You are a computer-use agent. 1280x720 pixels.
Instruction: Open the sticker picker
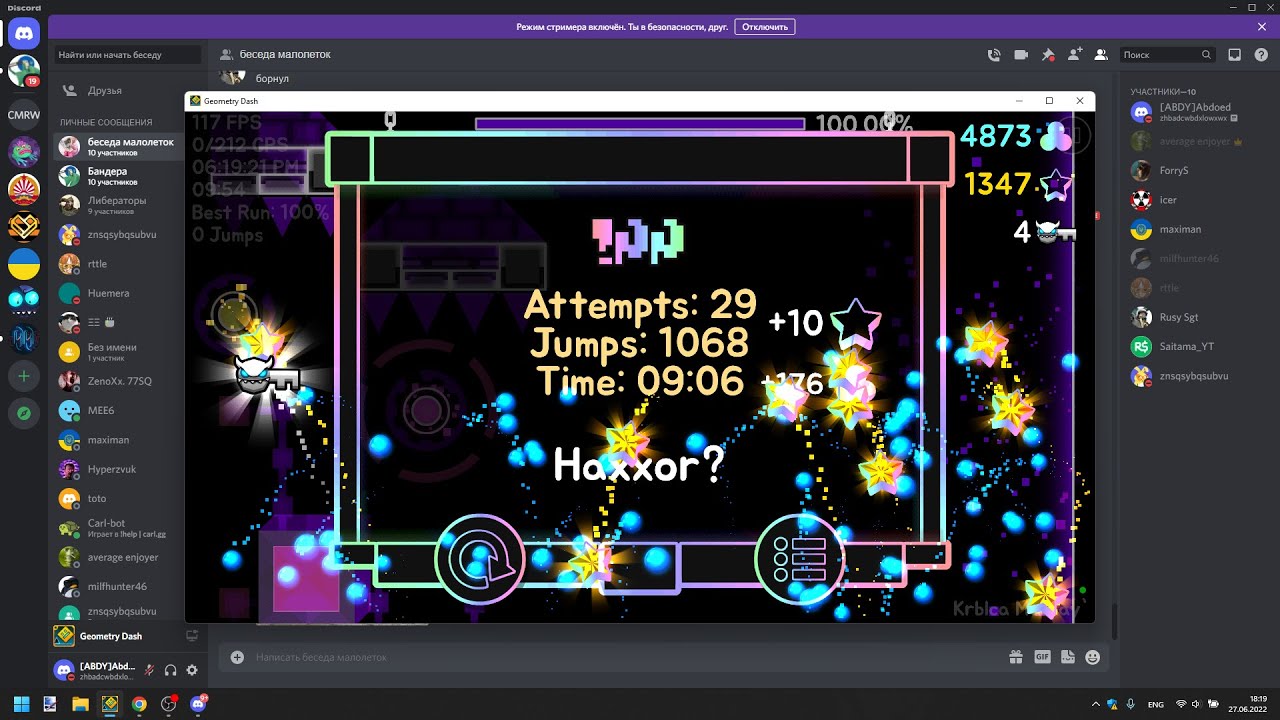(1067, 657)
